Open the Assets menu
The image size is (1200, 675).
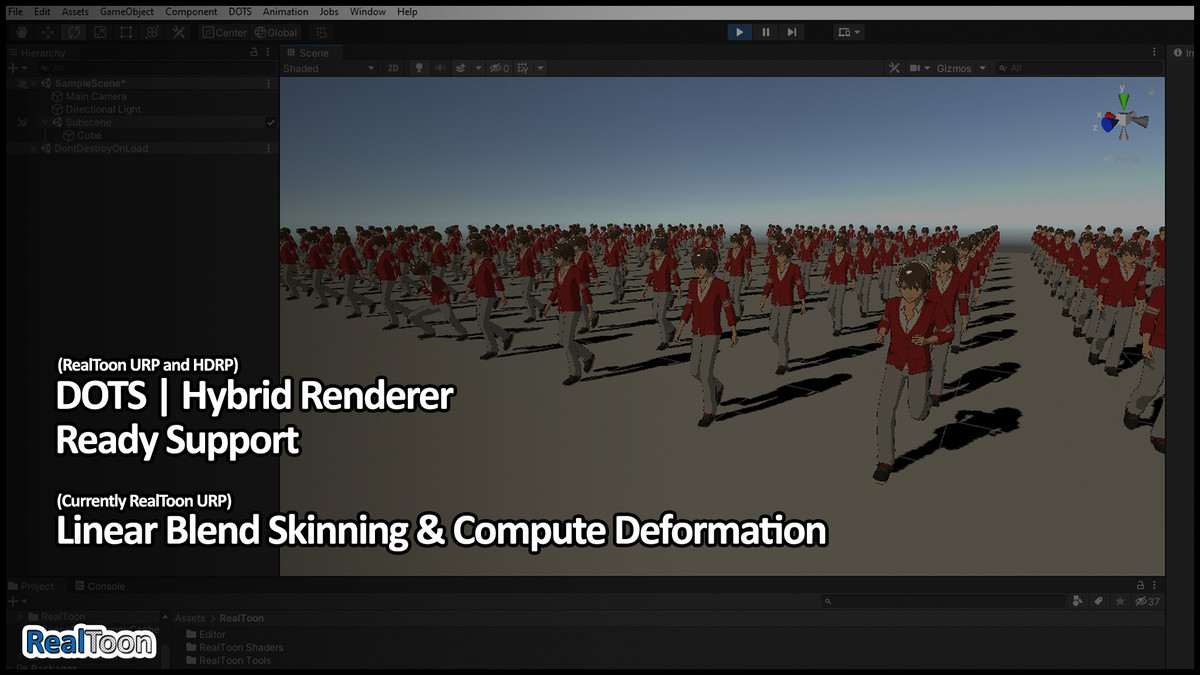pos(75,12)
